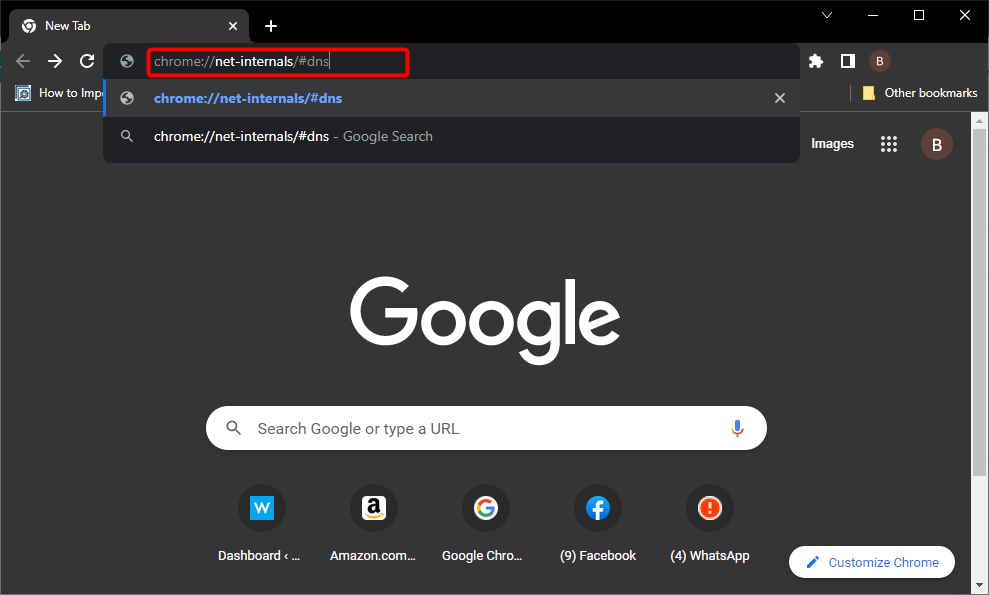The height and width of the screenshot is (595, 989).
Task: Reload the page with refresh icon
Action: coord(87,61)
